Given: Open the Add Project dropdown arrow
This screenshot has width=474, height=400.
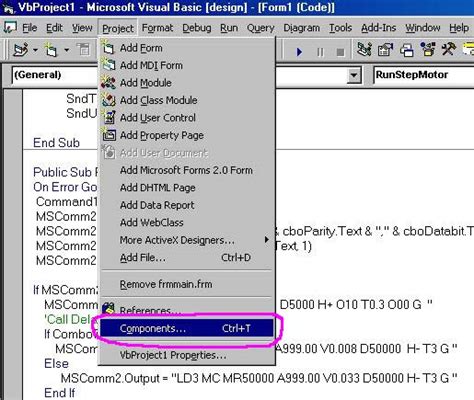Looking at the screenshot, I should coord(35,51).
